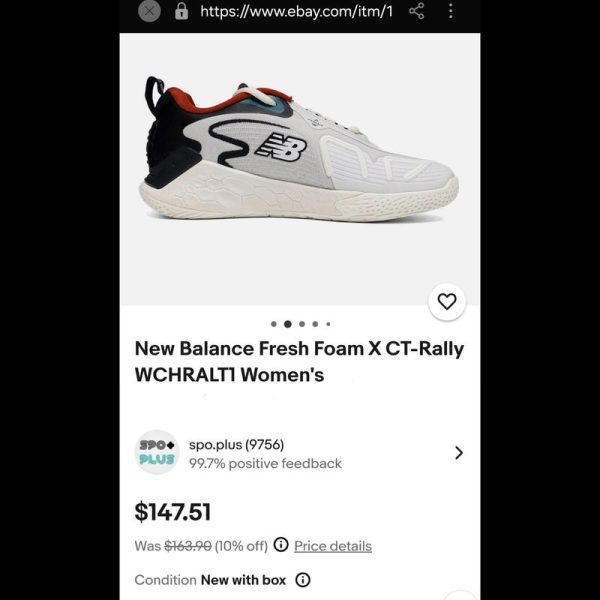Image resolution: width=600 pixels, height=600 pixels.
Task: Open the Spo Plus seller logo avatar
Action: (157, 452)
